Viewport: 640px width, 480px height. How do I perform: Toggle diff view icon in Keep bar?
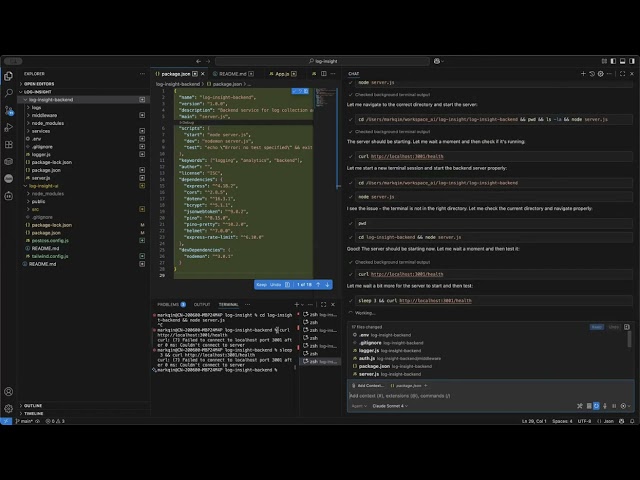(287, 284)
